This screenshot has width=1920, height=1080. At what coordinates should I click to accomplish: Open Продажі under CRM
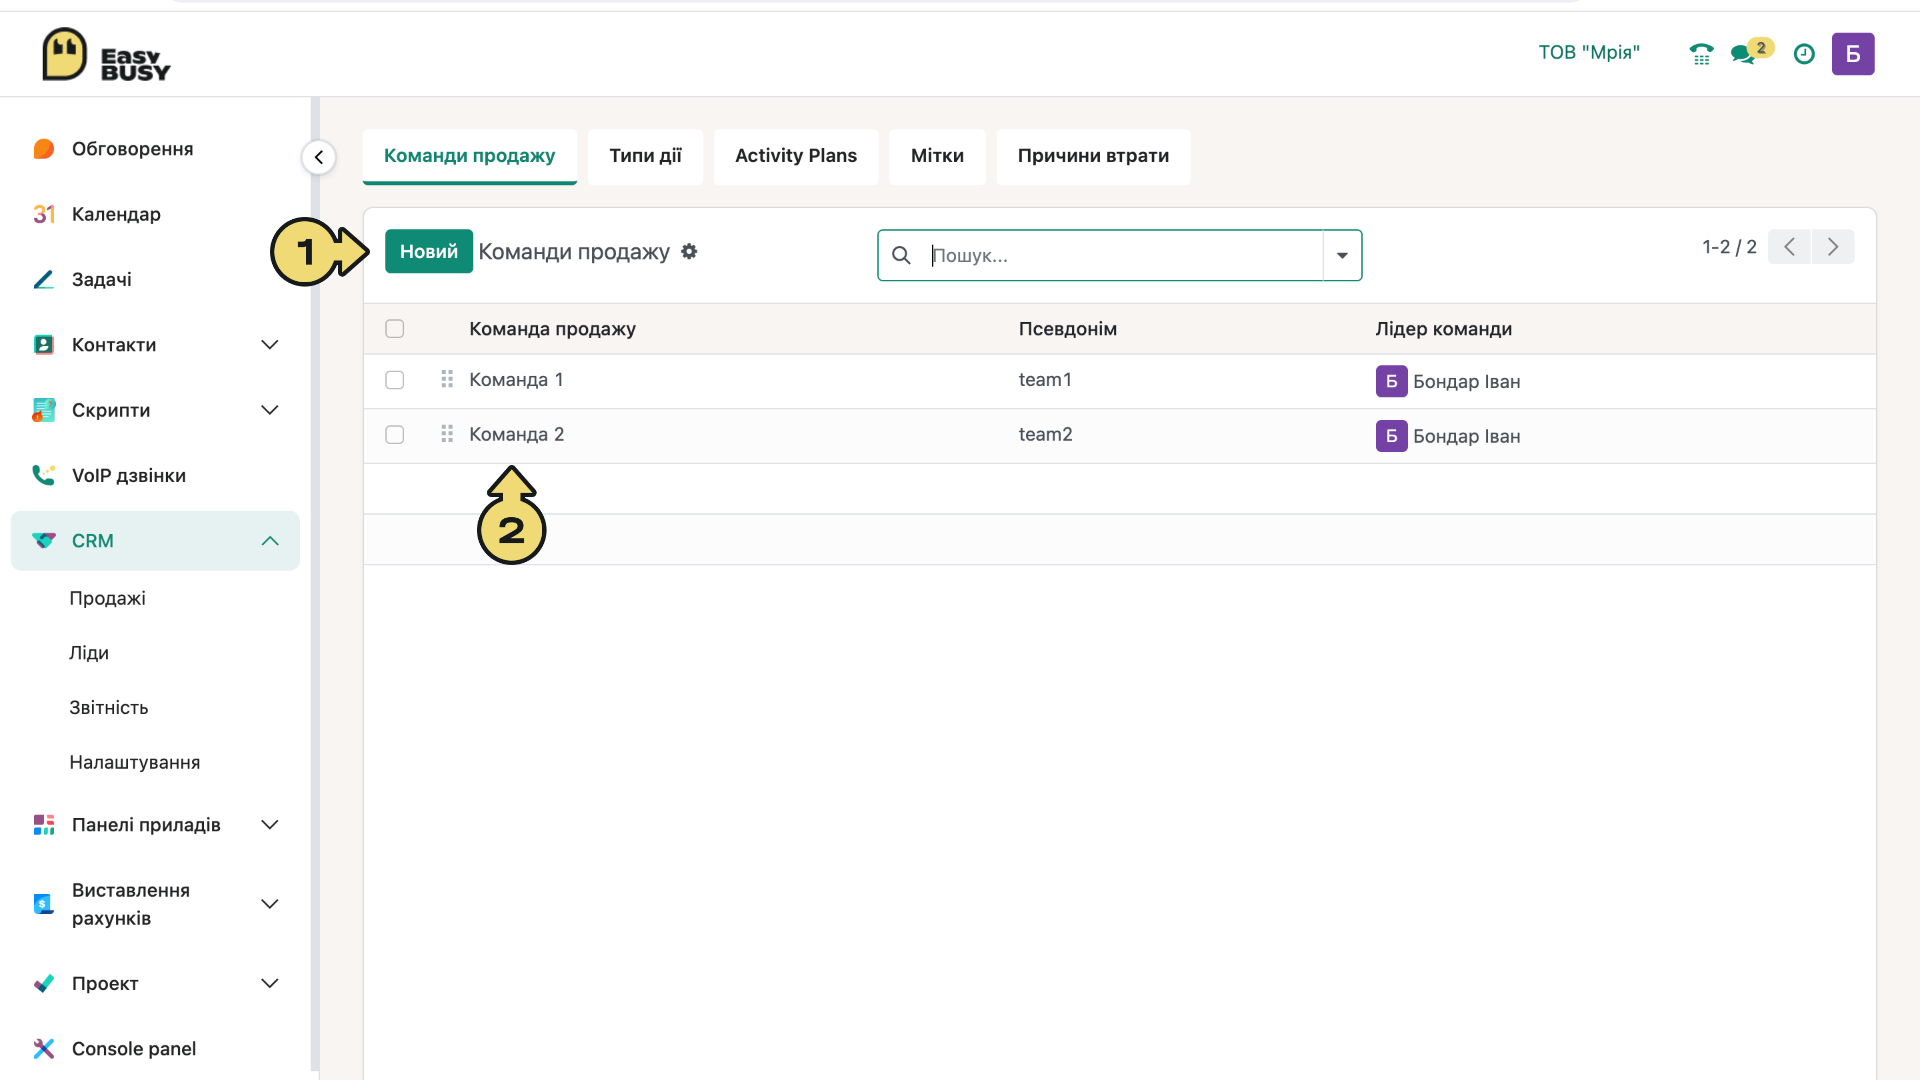[107, 598]
